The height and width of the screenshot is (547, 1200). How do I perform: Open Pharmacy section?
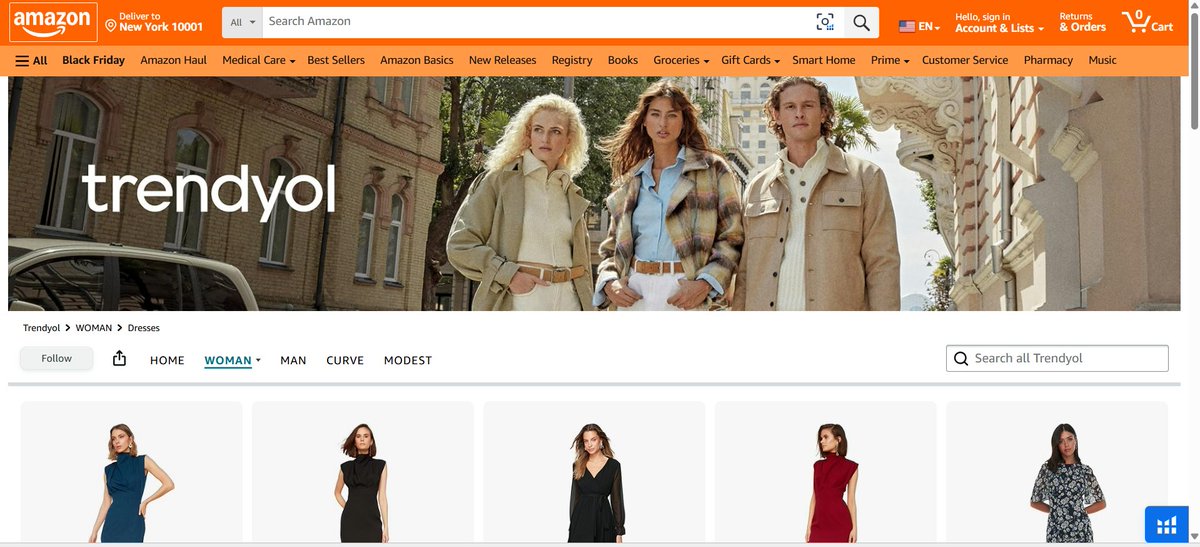[1048, 60]
